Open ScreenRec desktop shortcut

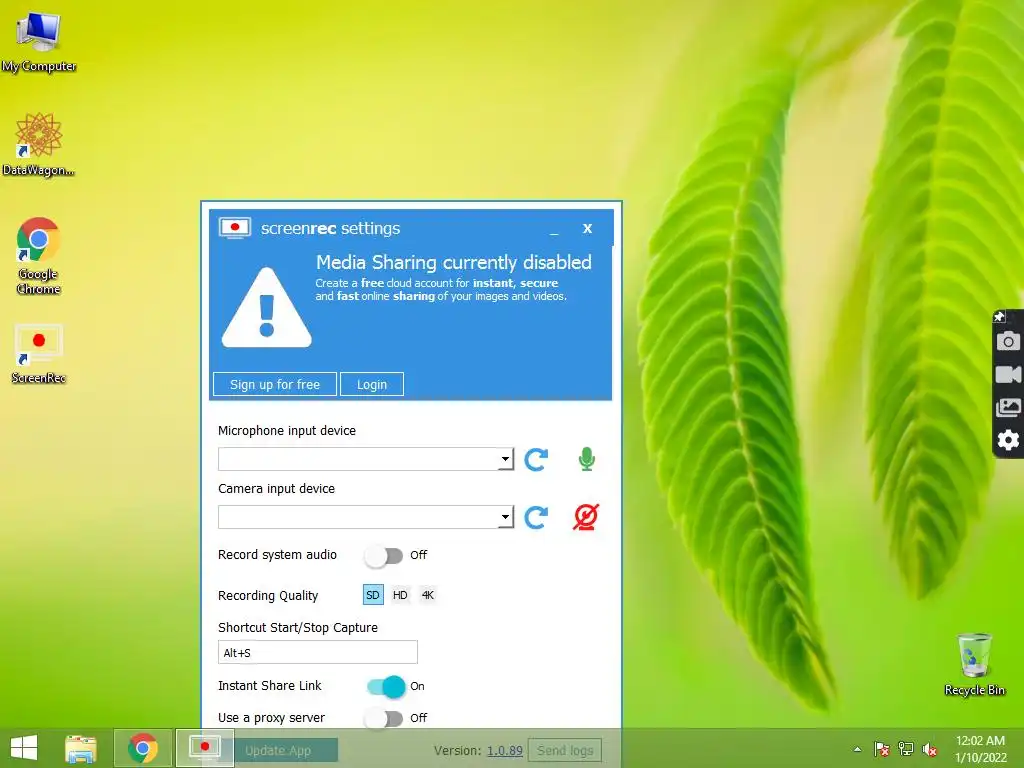[x=39, y=354]
